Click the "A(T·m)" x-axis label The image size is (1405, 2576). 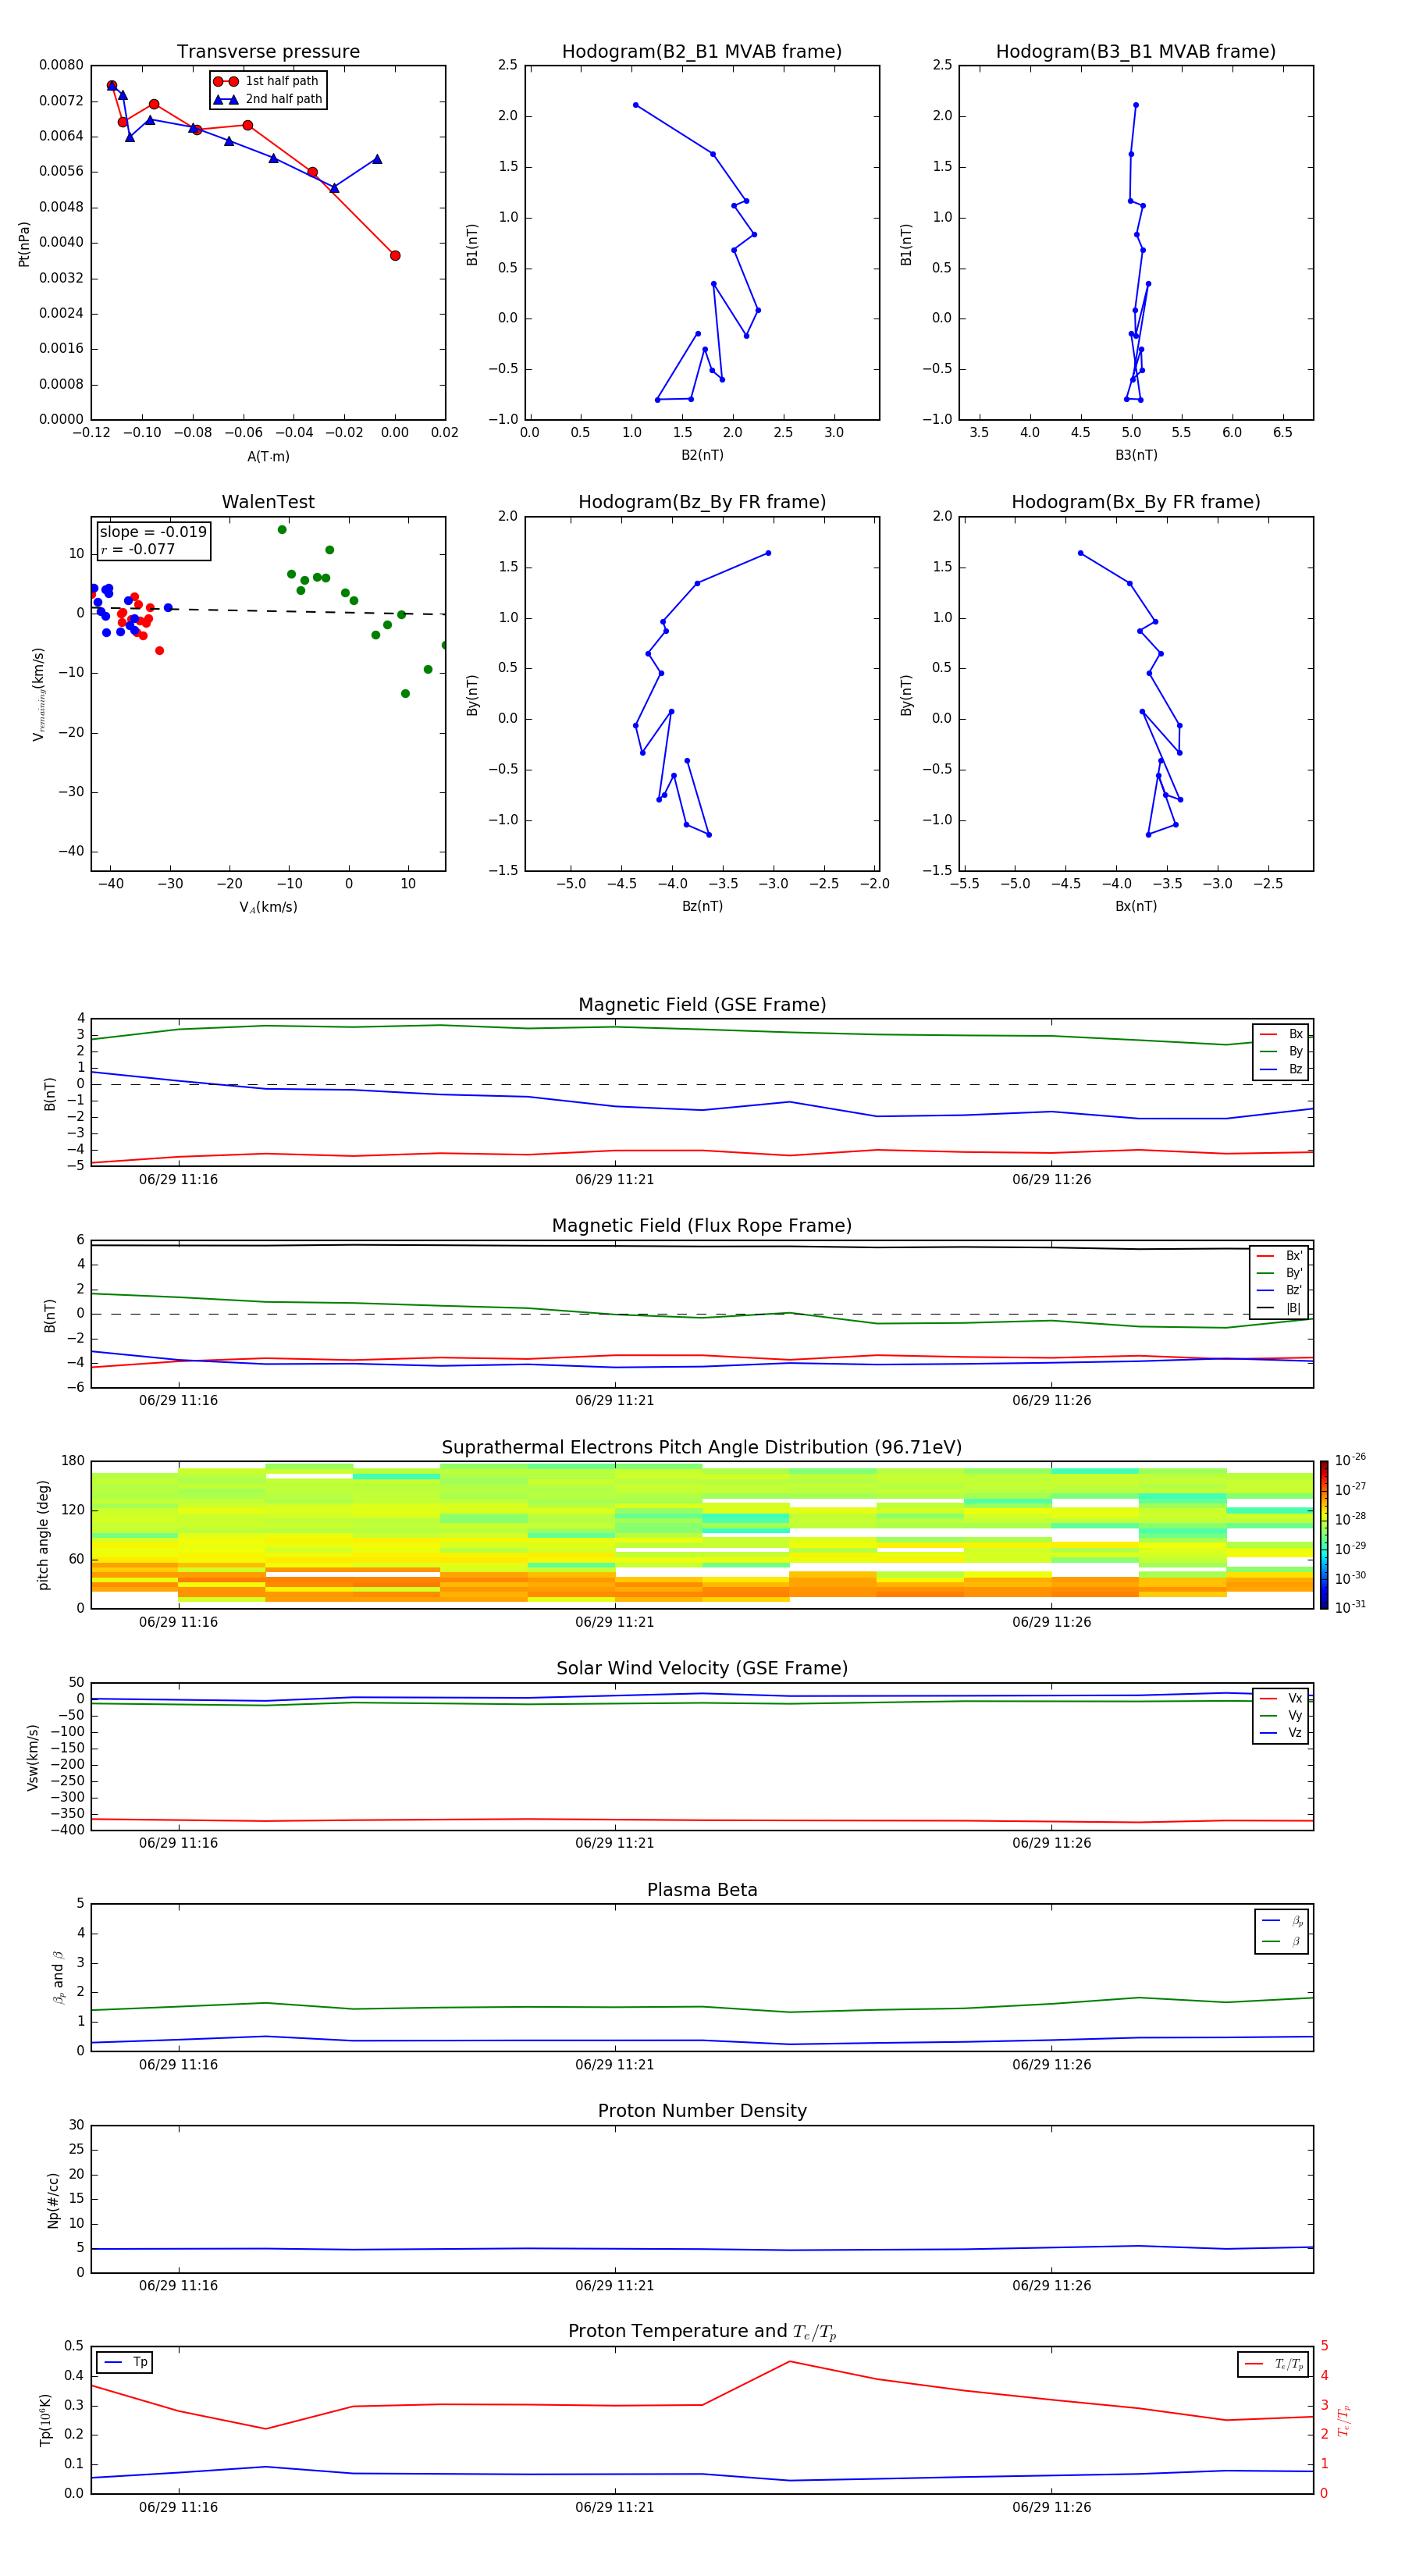(268, 456)
